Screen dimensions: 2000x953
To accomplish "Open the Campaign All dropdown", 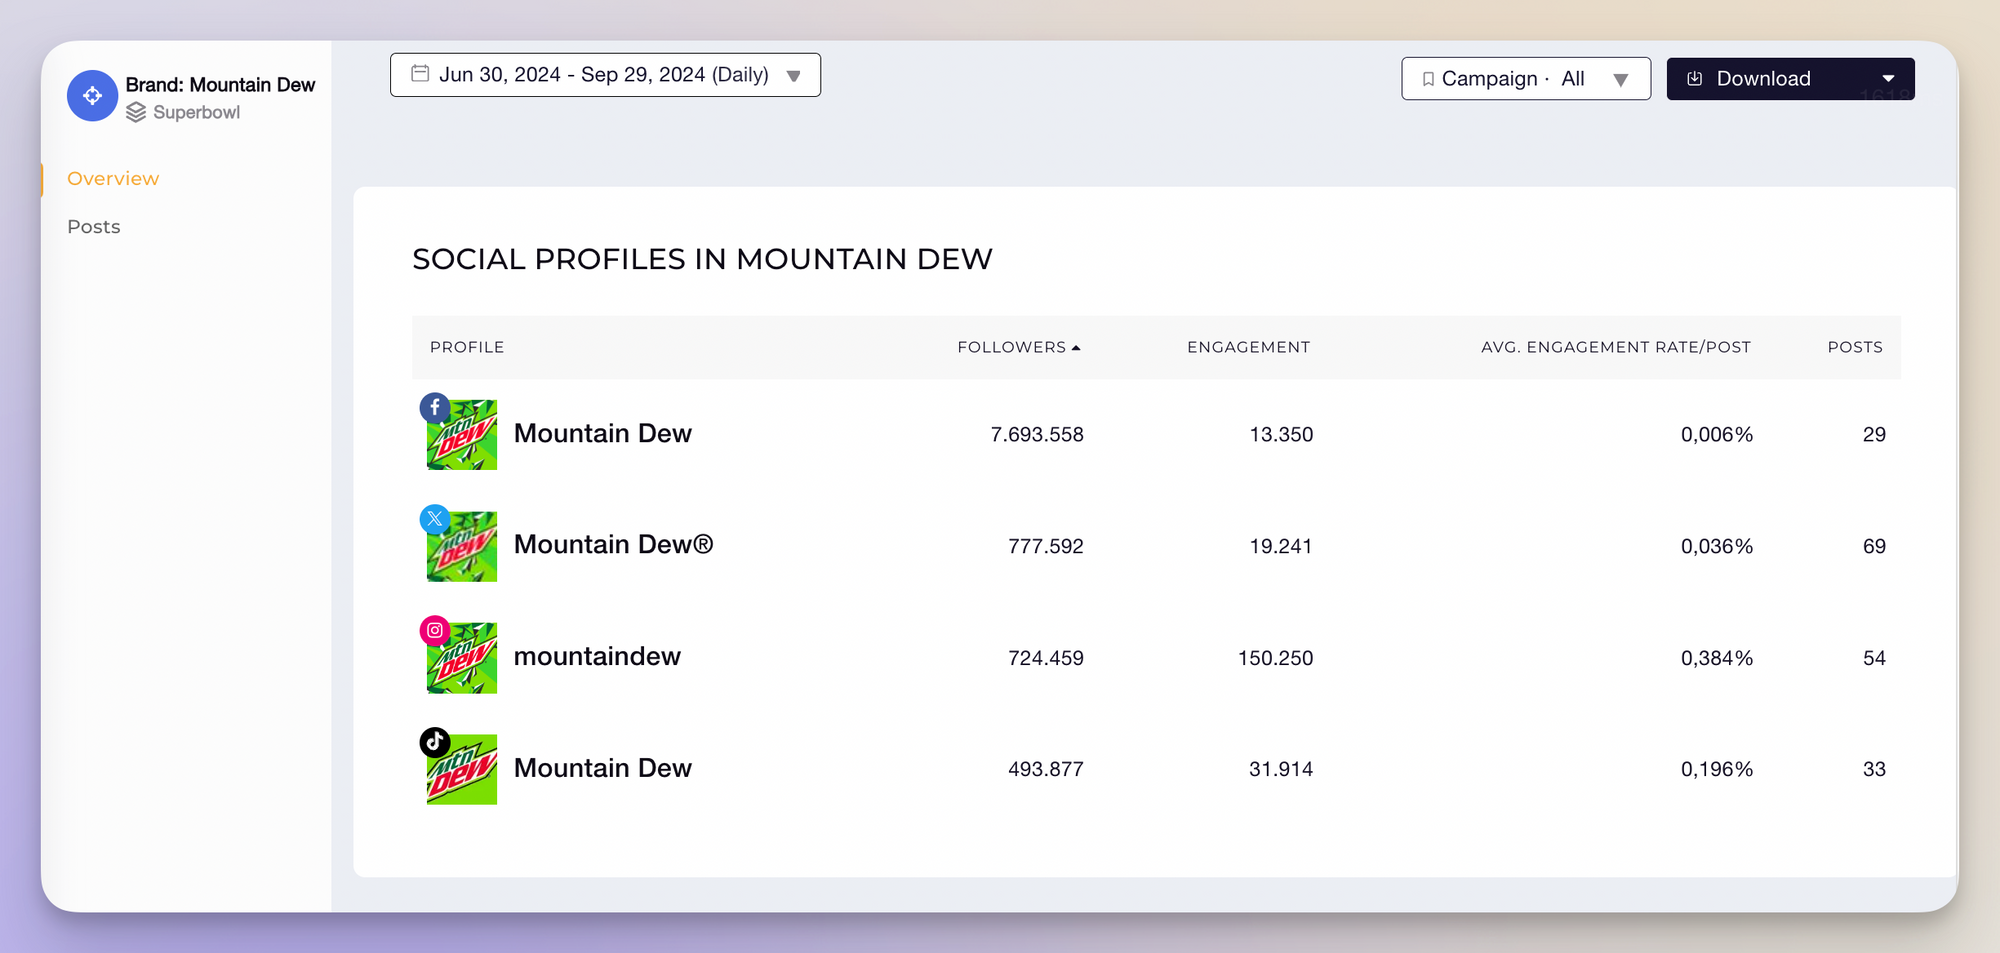I will (x=1526, y=79).
